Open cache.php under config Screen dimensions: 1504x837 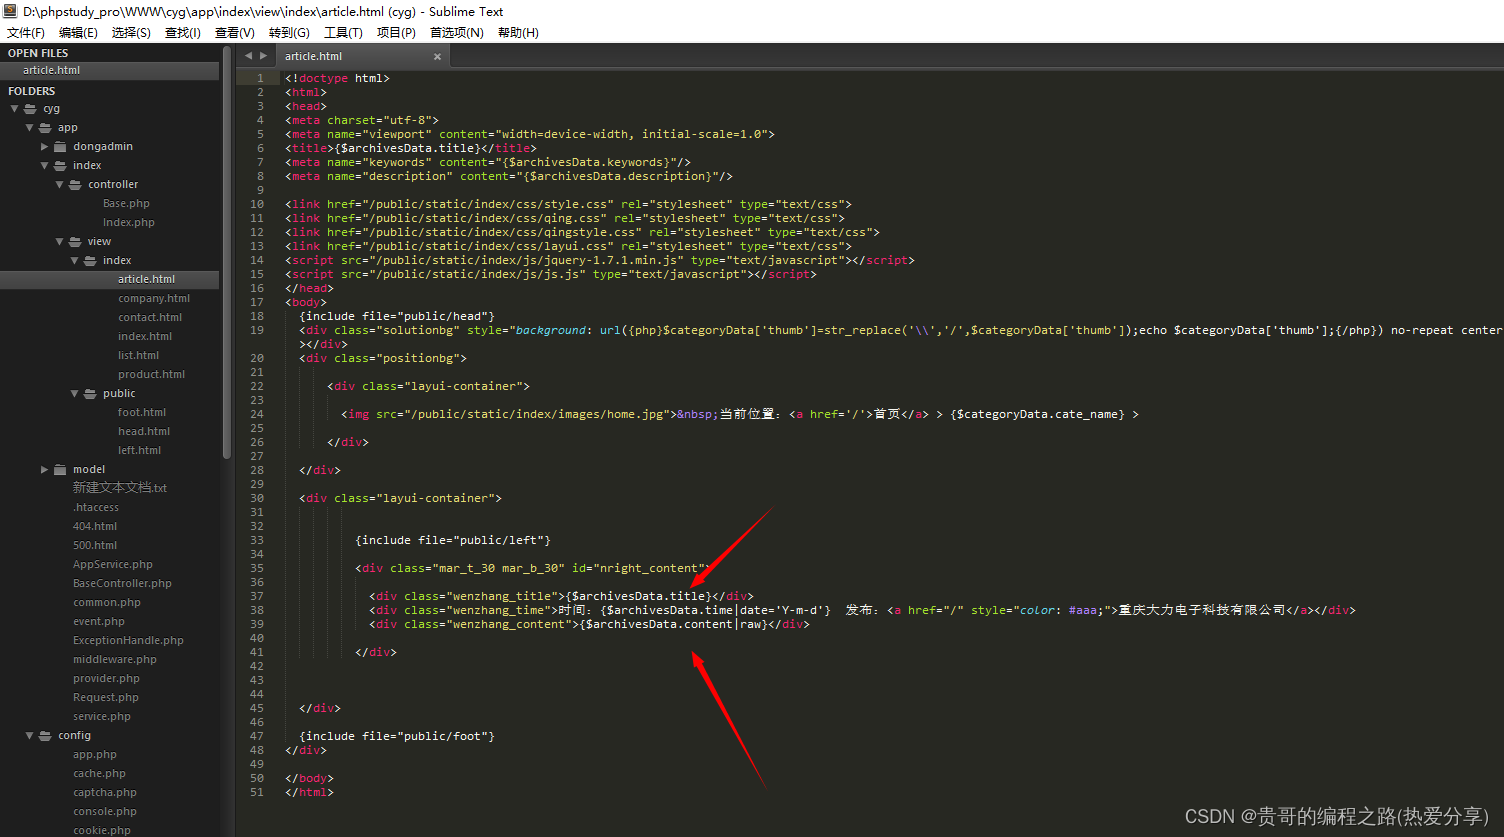(x=99, y=773)
